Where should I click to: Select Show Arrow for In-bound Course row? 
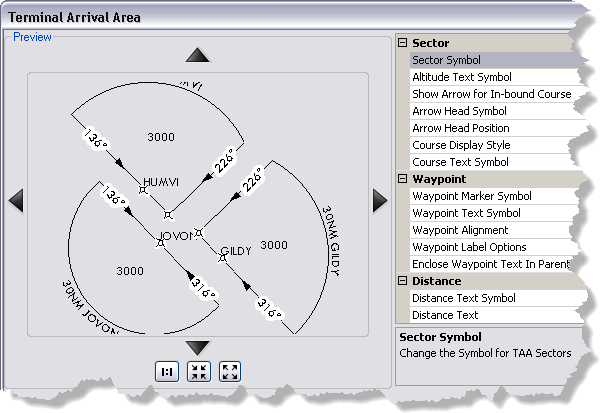pyautogui.click(x=491, y=94)
